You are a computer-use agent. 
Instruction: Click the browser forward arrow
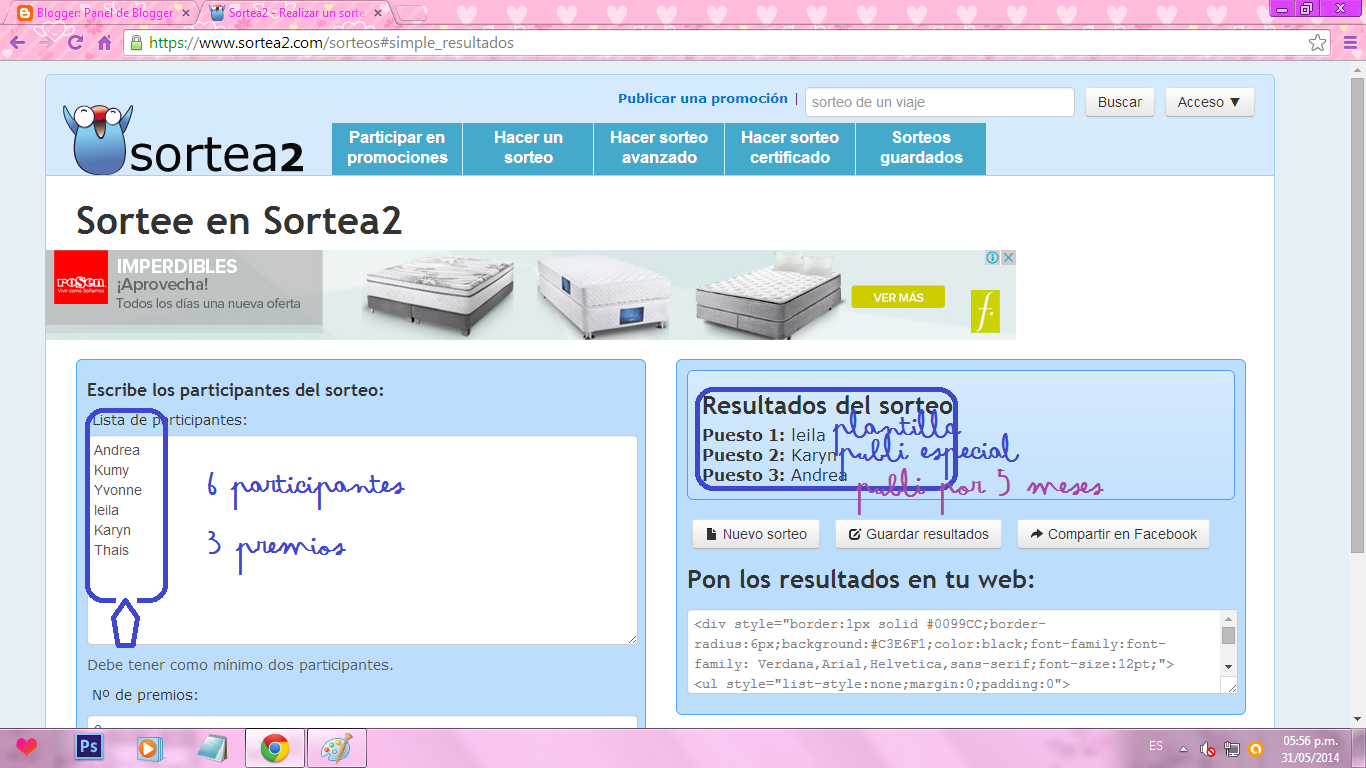pyautogui.click(x=46, y=43)
